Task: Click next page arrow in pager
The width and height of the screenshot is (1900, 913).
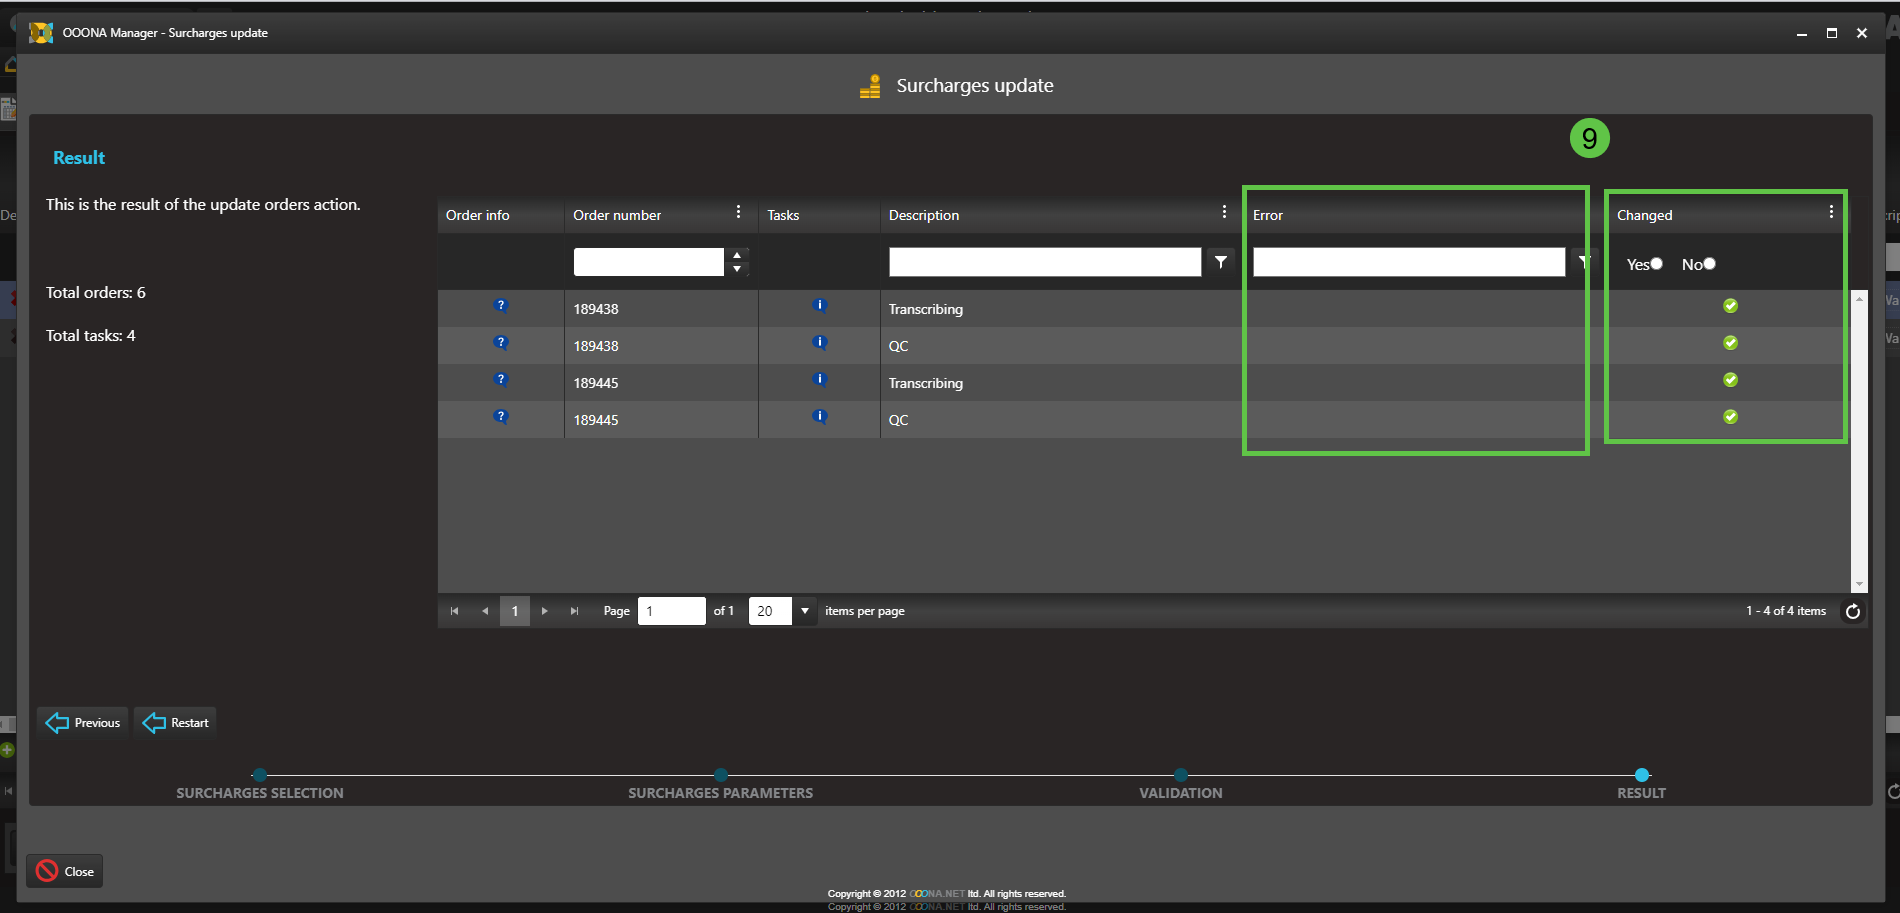Action: [x=544, y=611]
